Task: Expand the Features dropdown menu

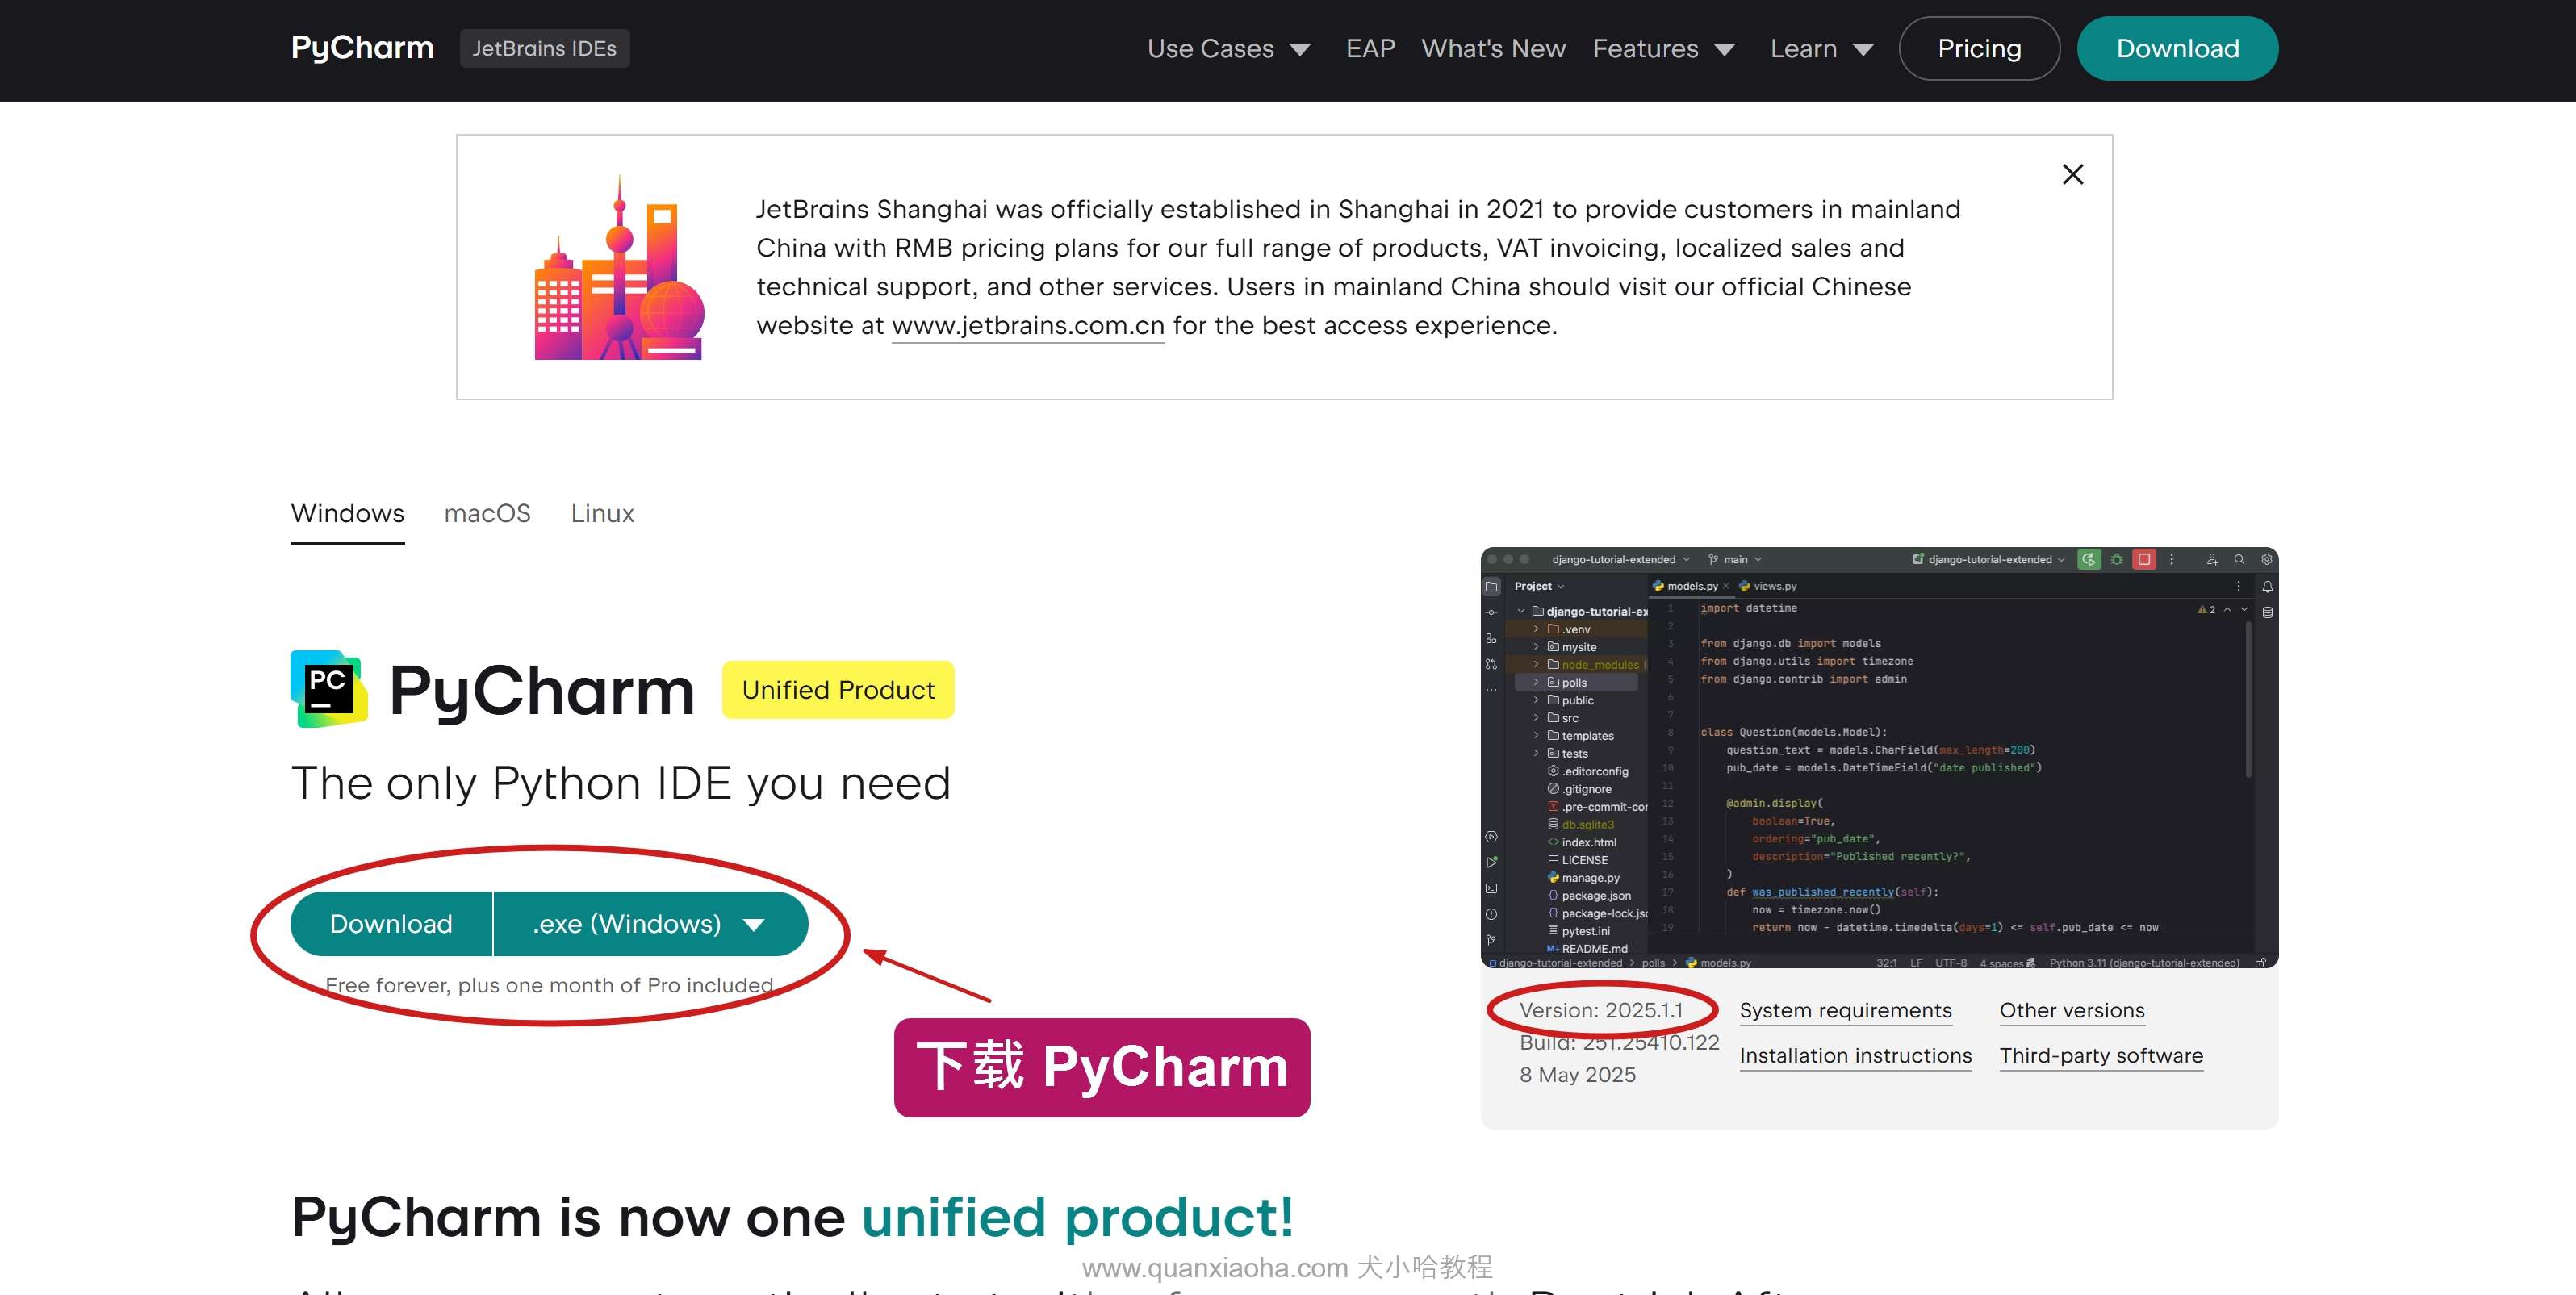Action: click(x=1664, y=48)
